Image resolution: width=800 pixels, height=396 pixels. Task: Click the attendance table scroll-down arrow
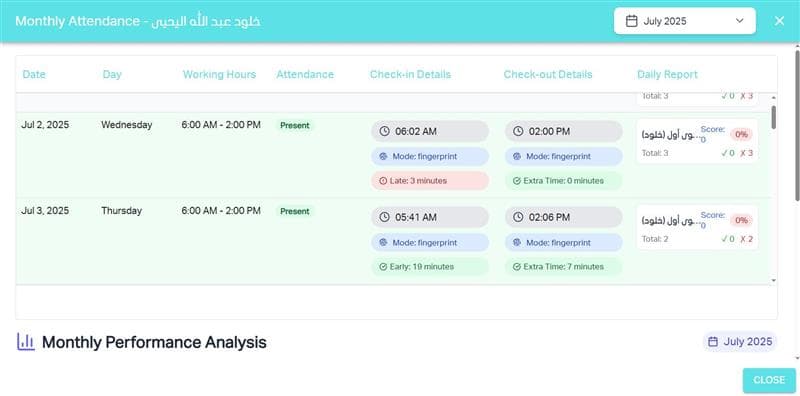(x=773, y=280)
